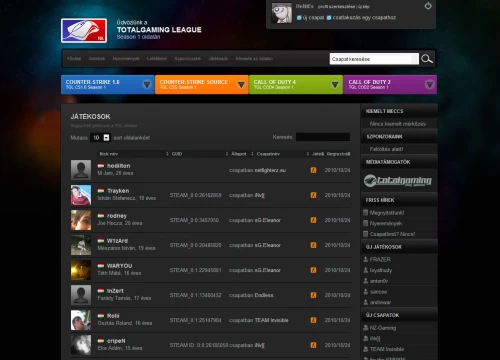Click the team icon beside NZ-Gaming

tap(366, 328)
